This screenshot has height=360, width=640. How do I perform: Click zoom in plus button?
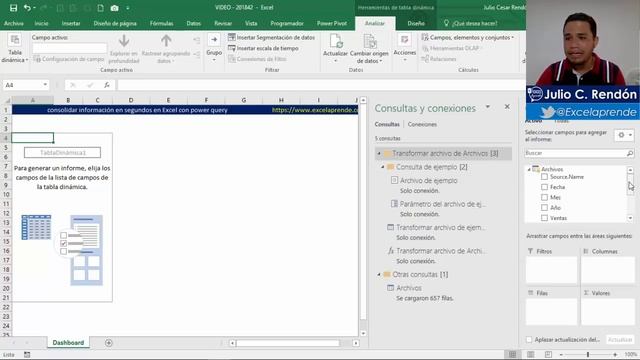click(615, 355)
